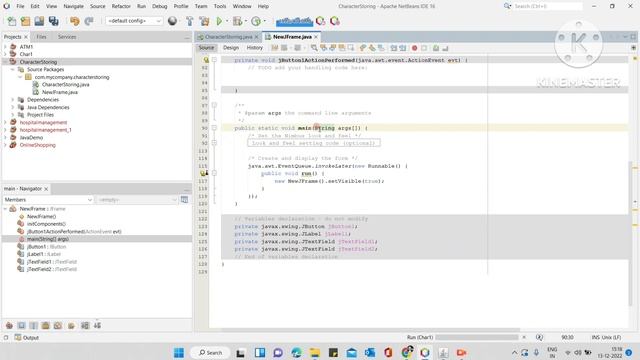Toggle sort by name in Navigator
This screenshot has height=360, width=640.
(x=85, y=326)
